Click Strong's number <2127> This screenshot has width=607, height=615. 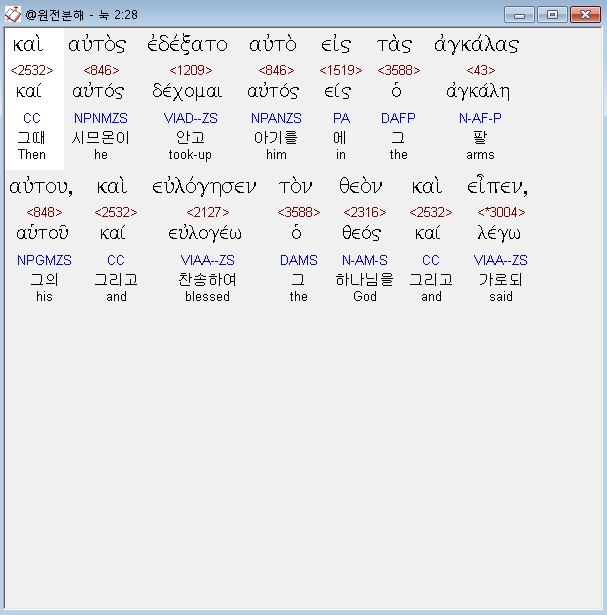point(208,212)
